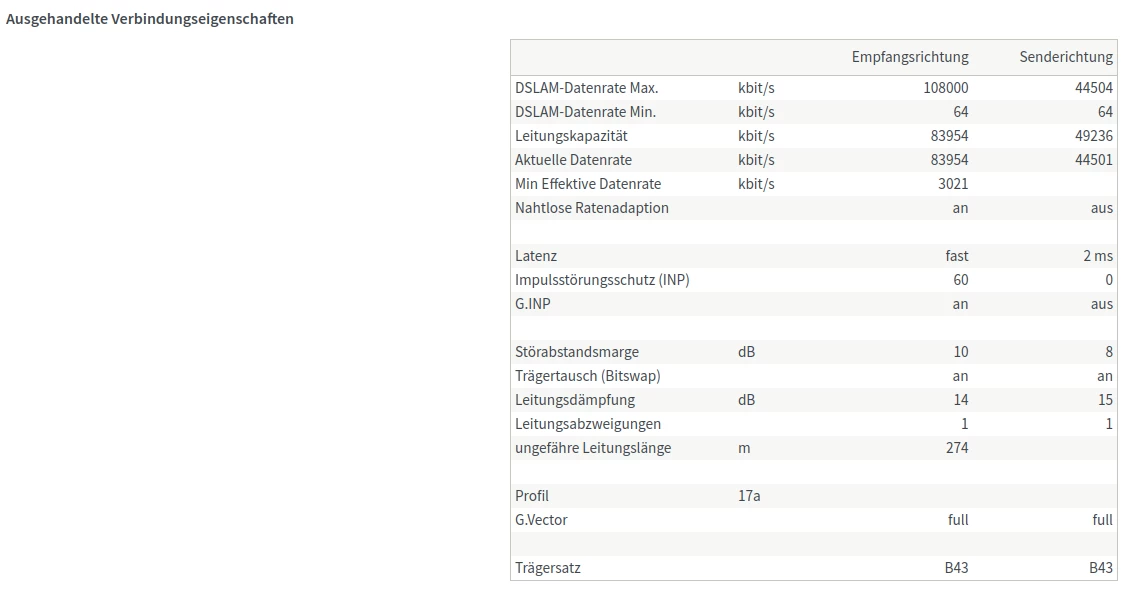Click the 'Senderichtung' column header
Screen dimensions: 1129x598
1066,57
